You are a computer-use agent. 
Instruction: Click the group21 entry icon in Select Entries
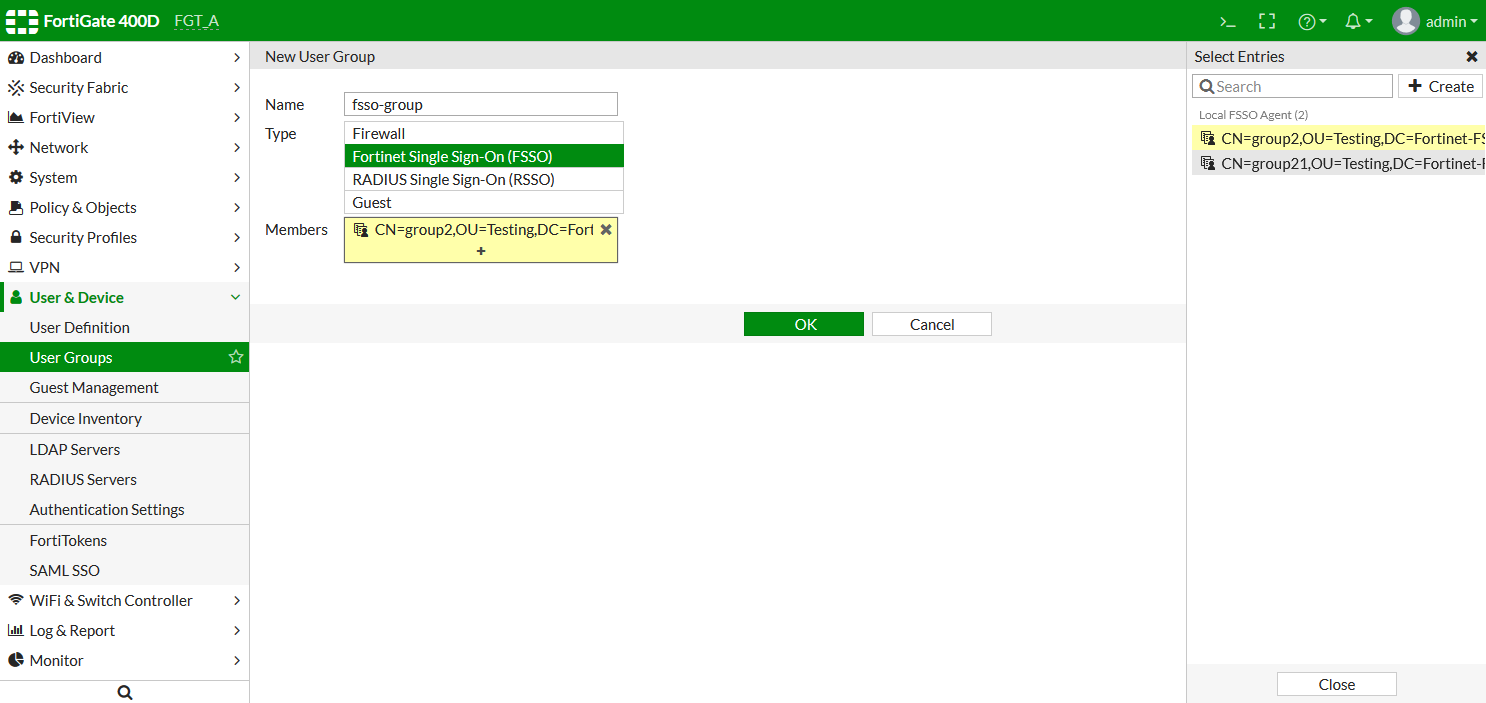click(x=1208, y=163)
